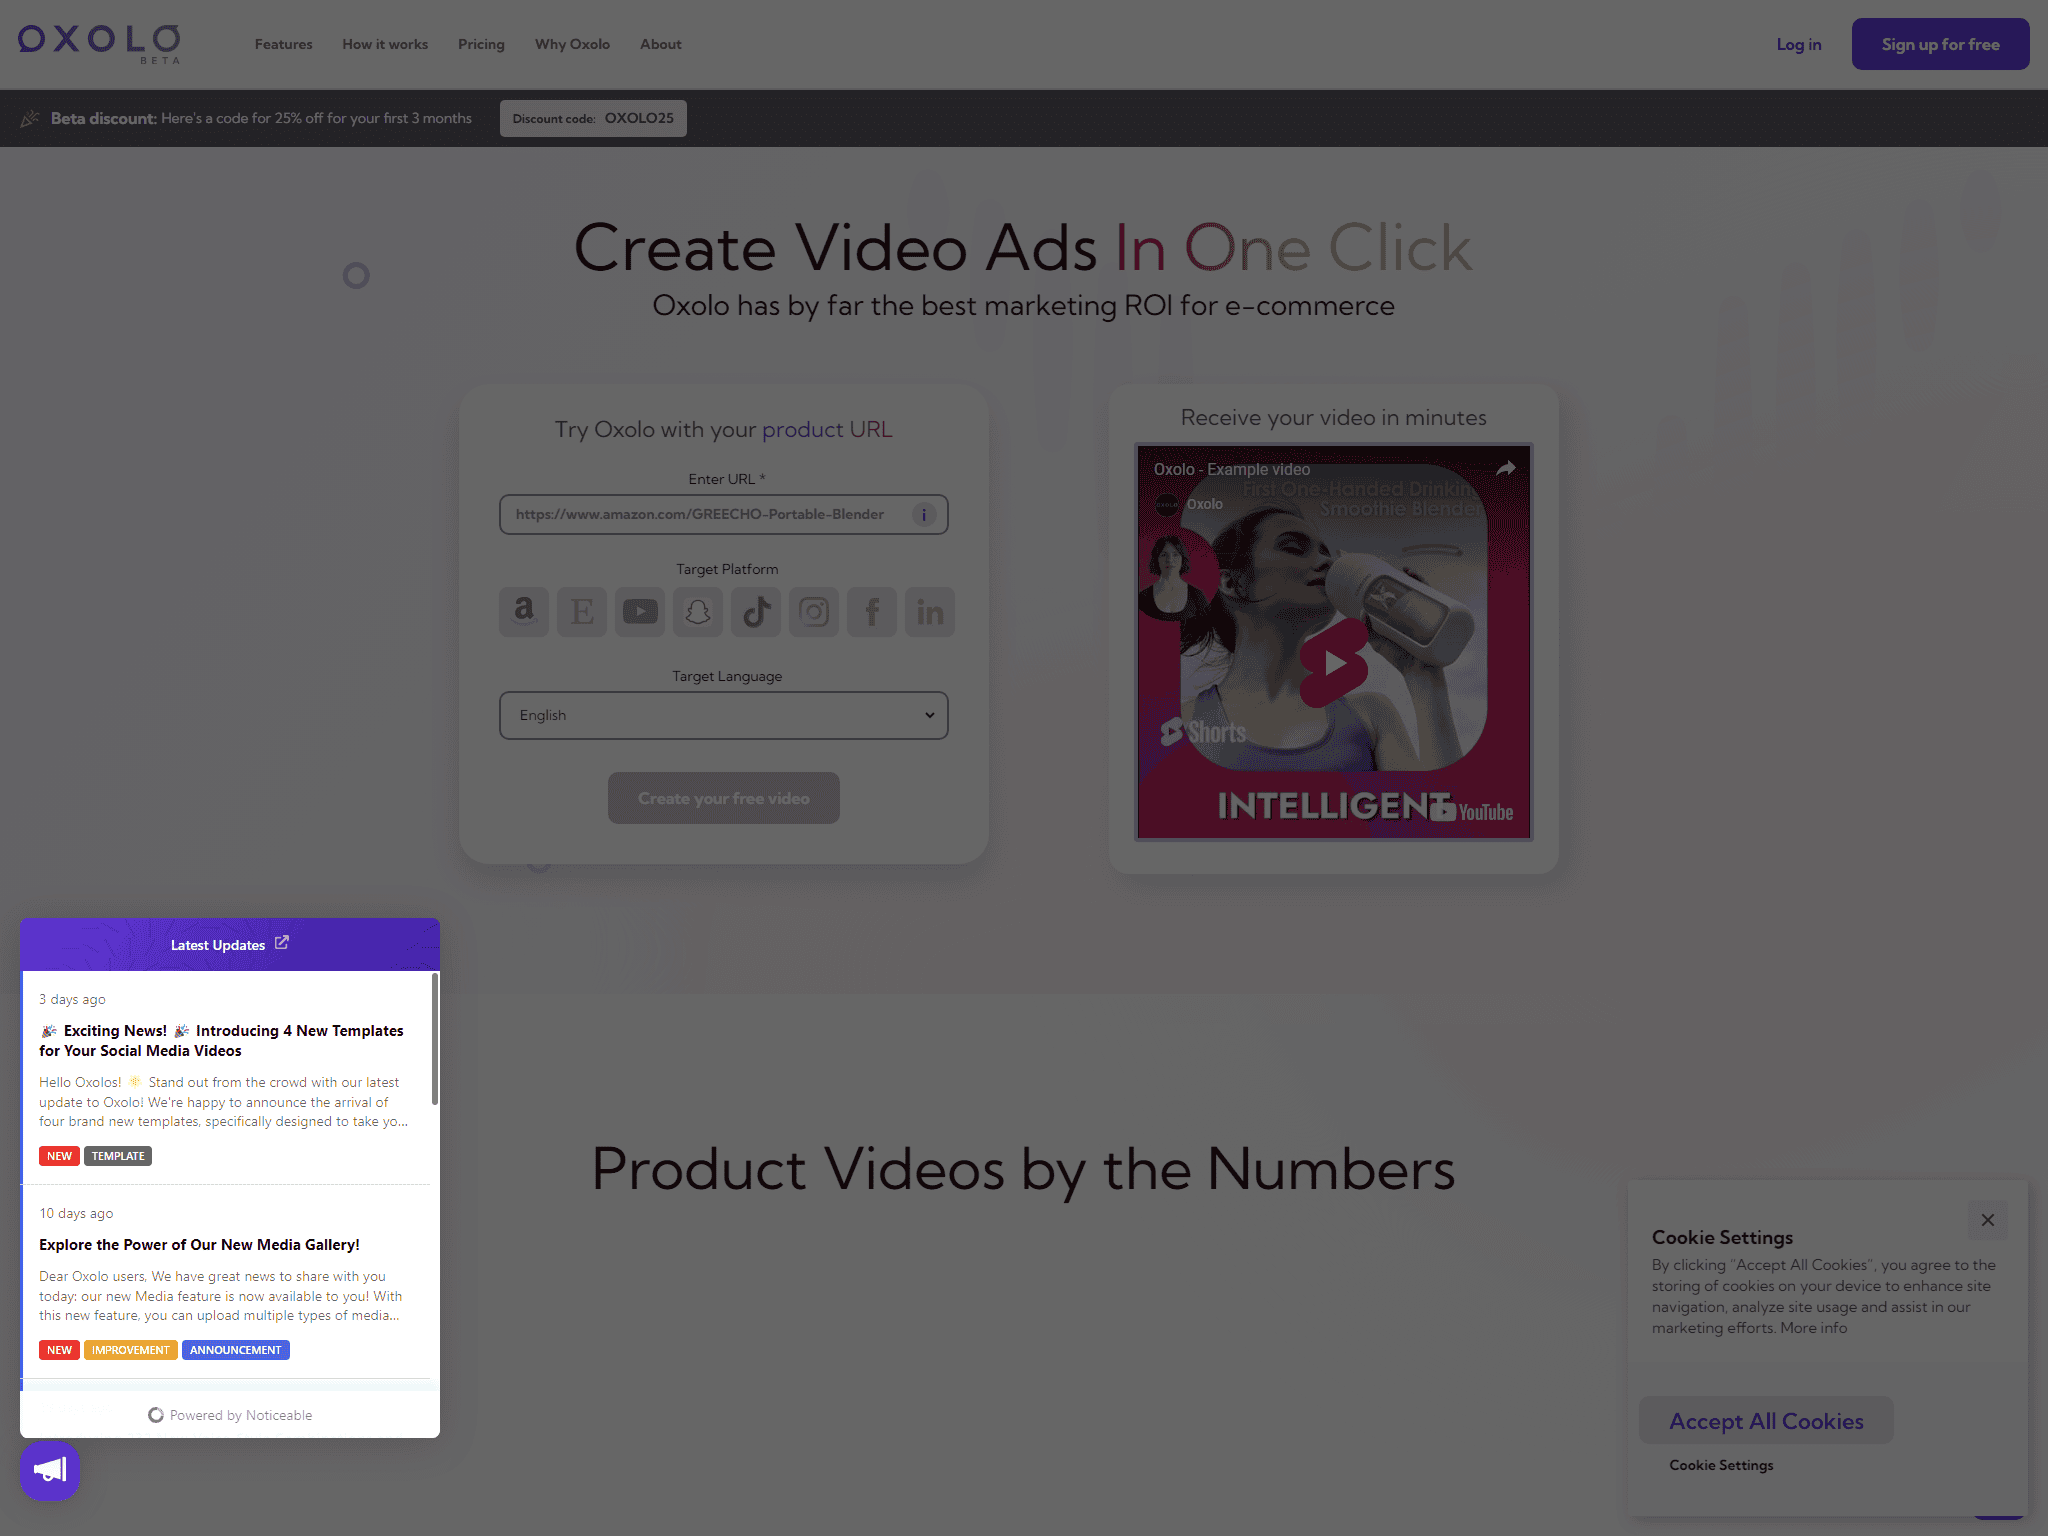2048x1536 pixels.
Task: Click Create your free video button
Action: 724,798
